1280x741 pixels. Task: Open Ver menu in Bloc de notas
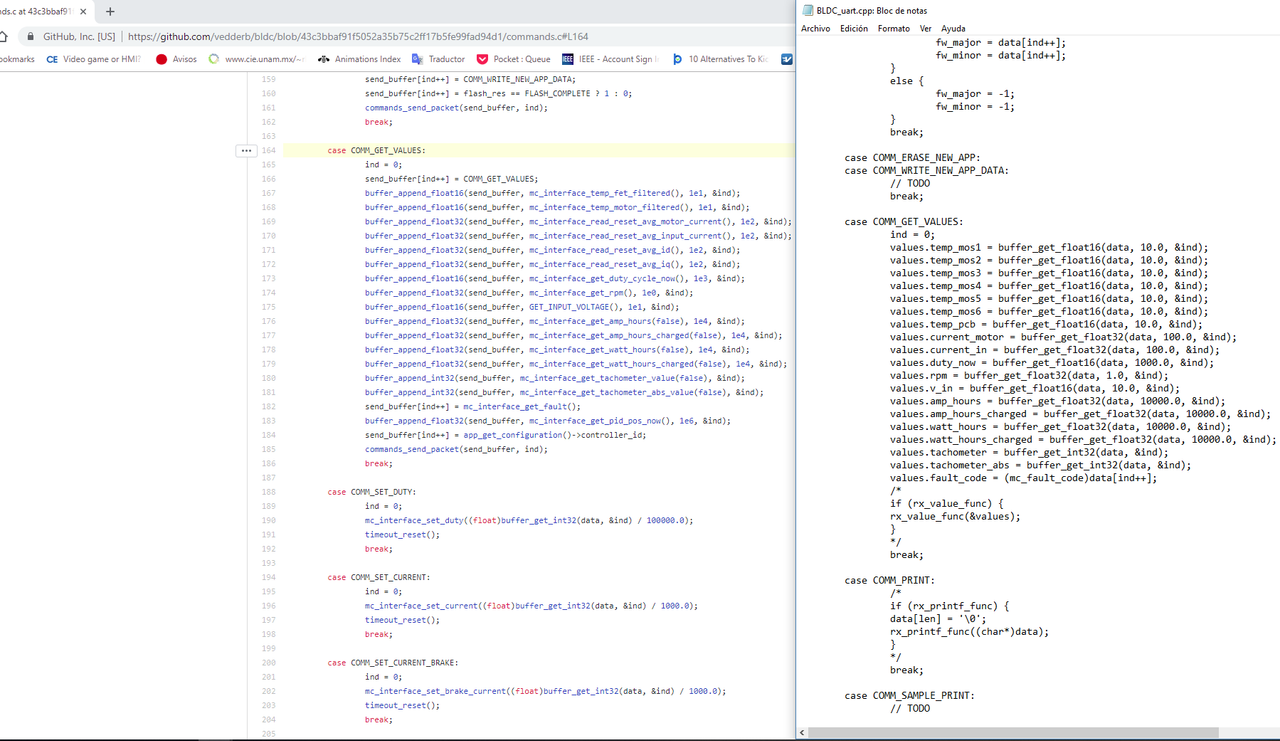(x=926, y=29)
